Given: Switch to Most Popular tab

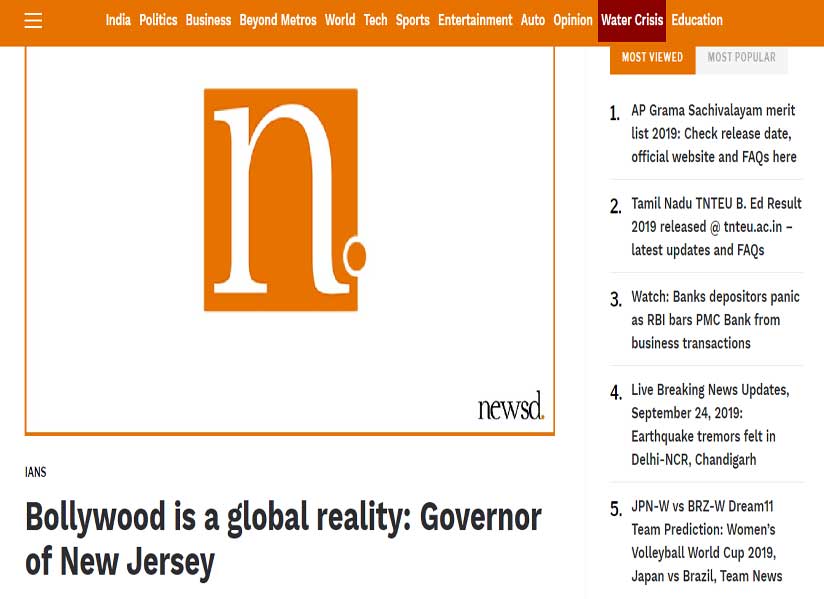Looking at the screenshot, I should (741, 58).
